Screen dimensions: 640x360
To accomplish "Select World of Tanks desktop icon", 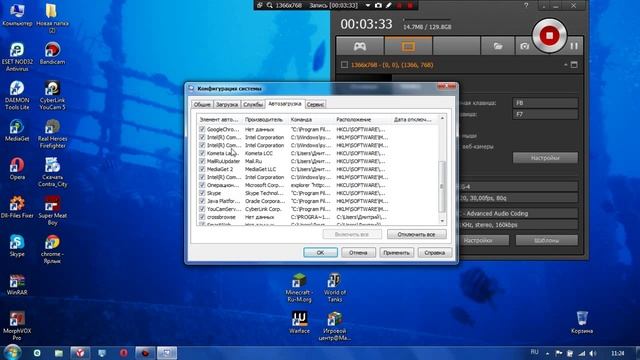I will [335, 287].
